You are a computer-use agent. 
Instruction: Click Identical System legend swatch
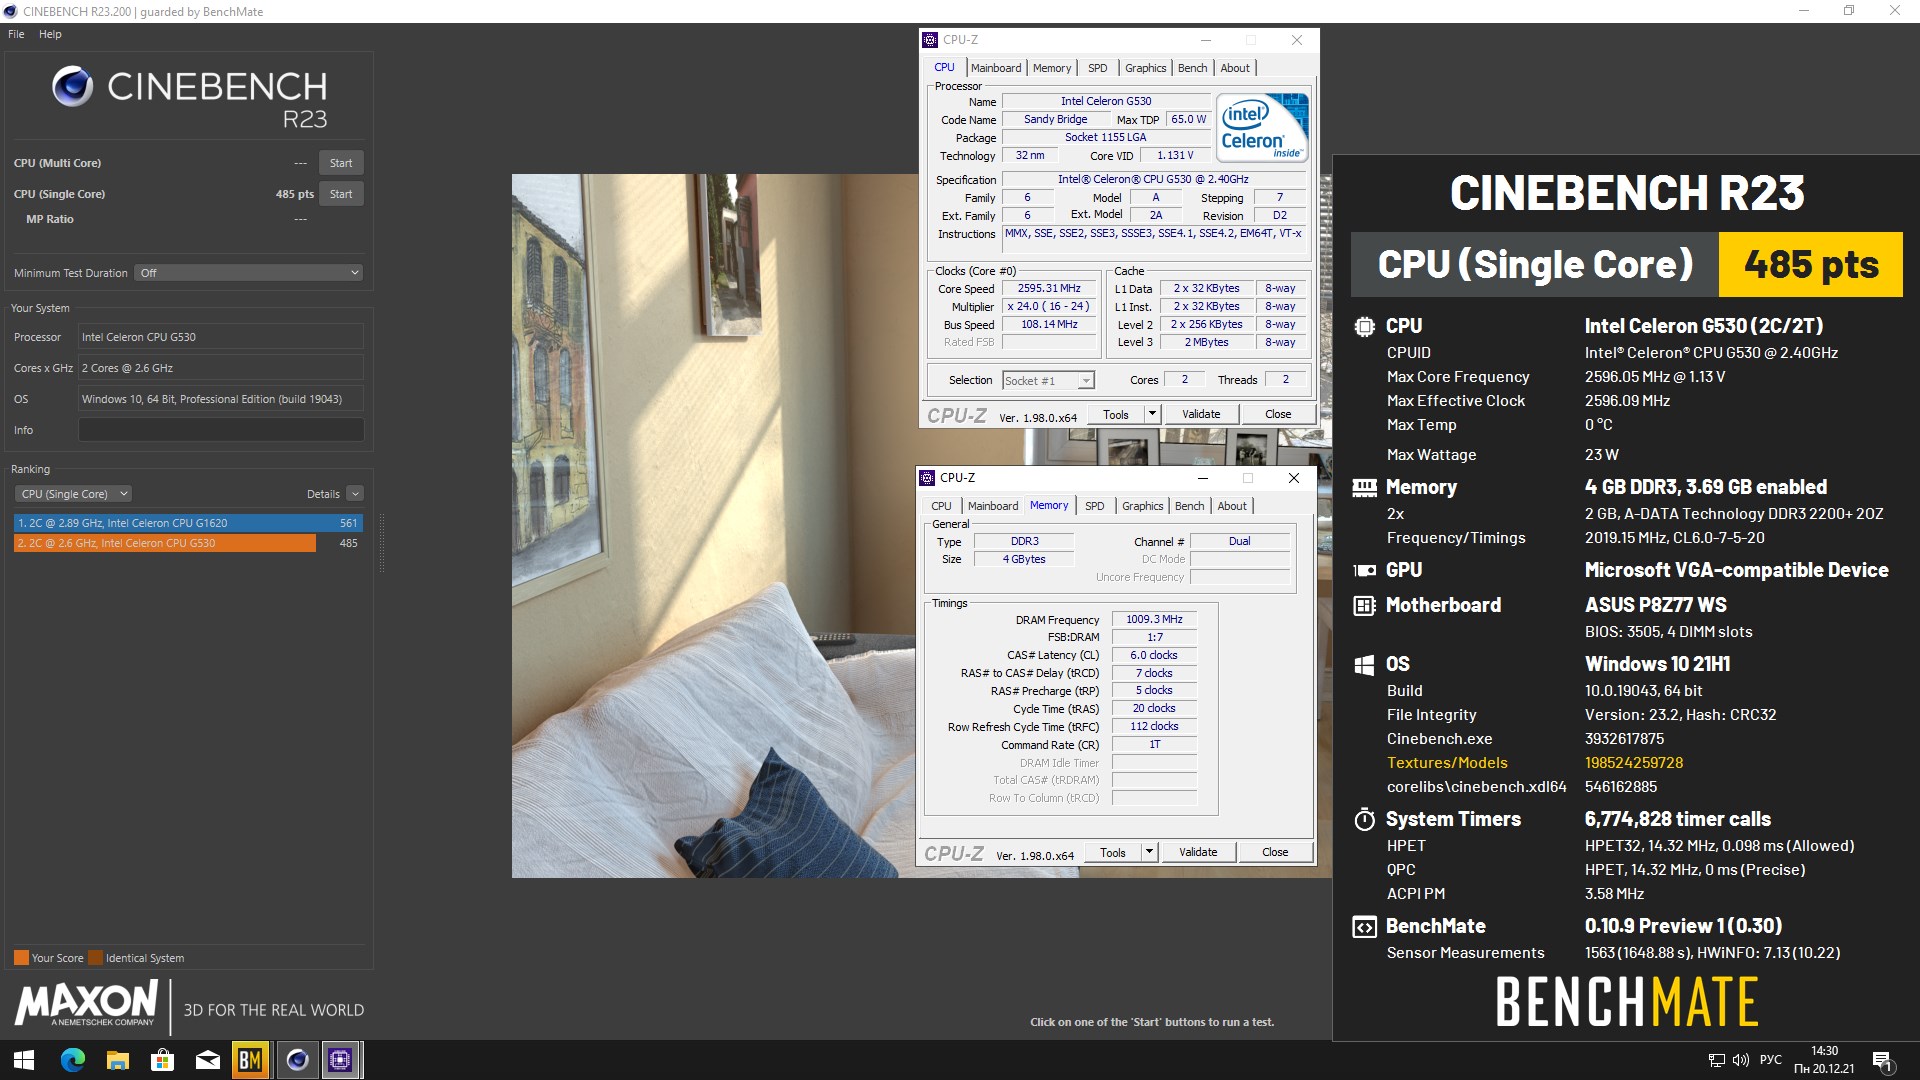(95, 958)
